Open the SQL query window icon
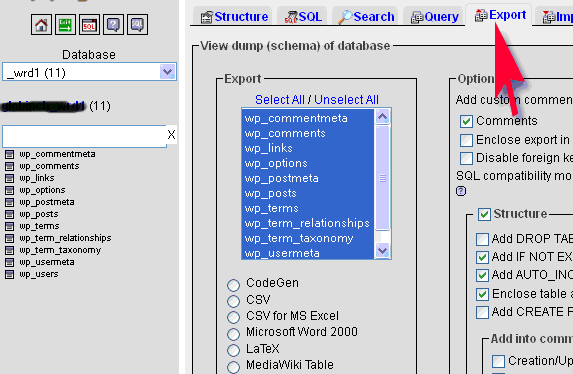573x374 pixels. (89, 24)
